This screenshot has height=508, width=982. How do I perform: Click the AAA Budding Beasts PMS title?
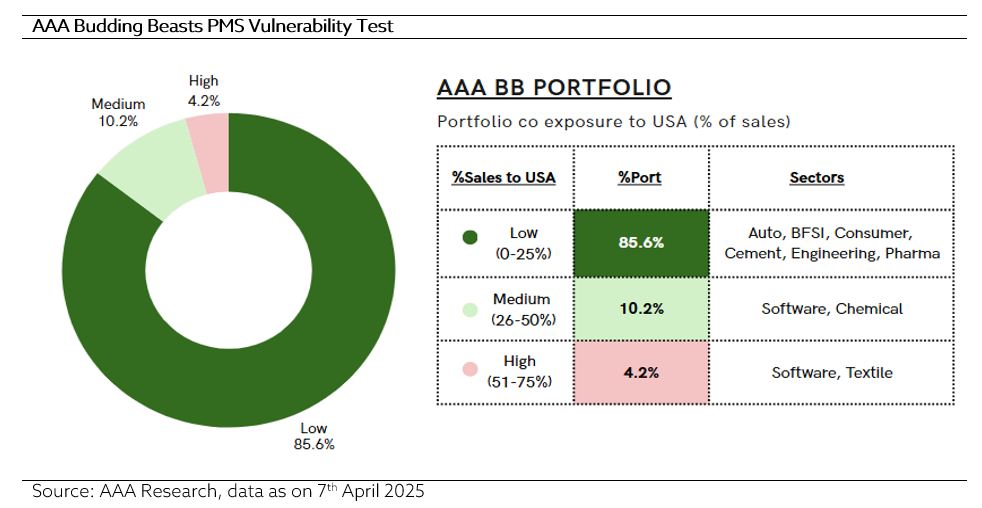click(213, 26)
